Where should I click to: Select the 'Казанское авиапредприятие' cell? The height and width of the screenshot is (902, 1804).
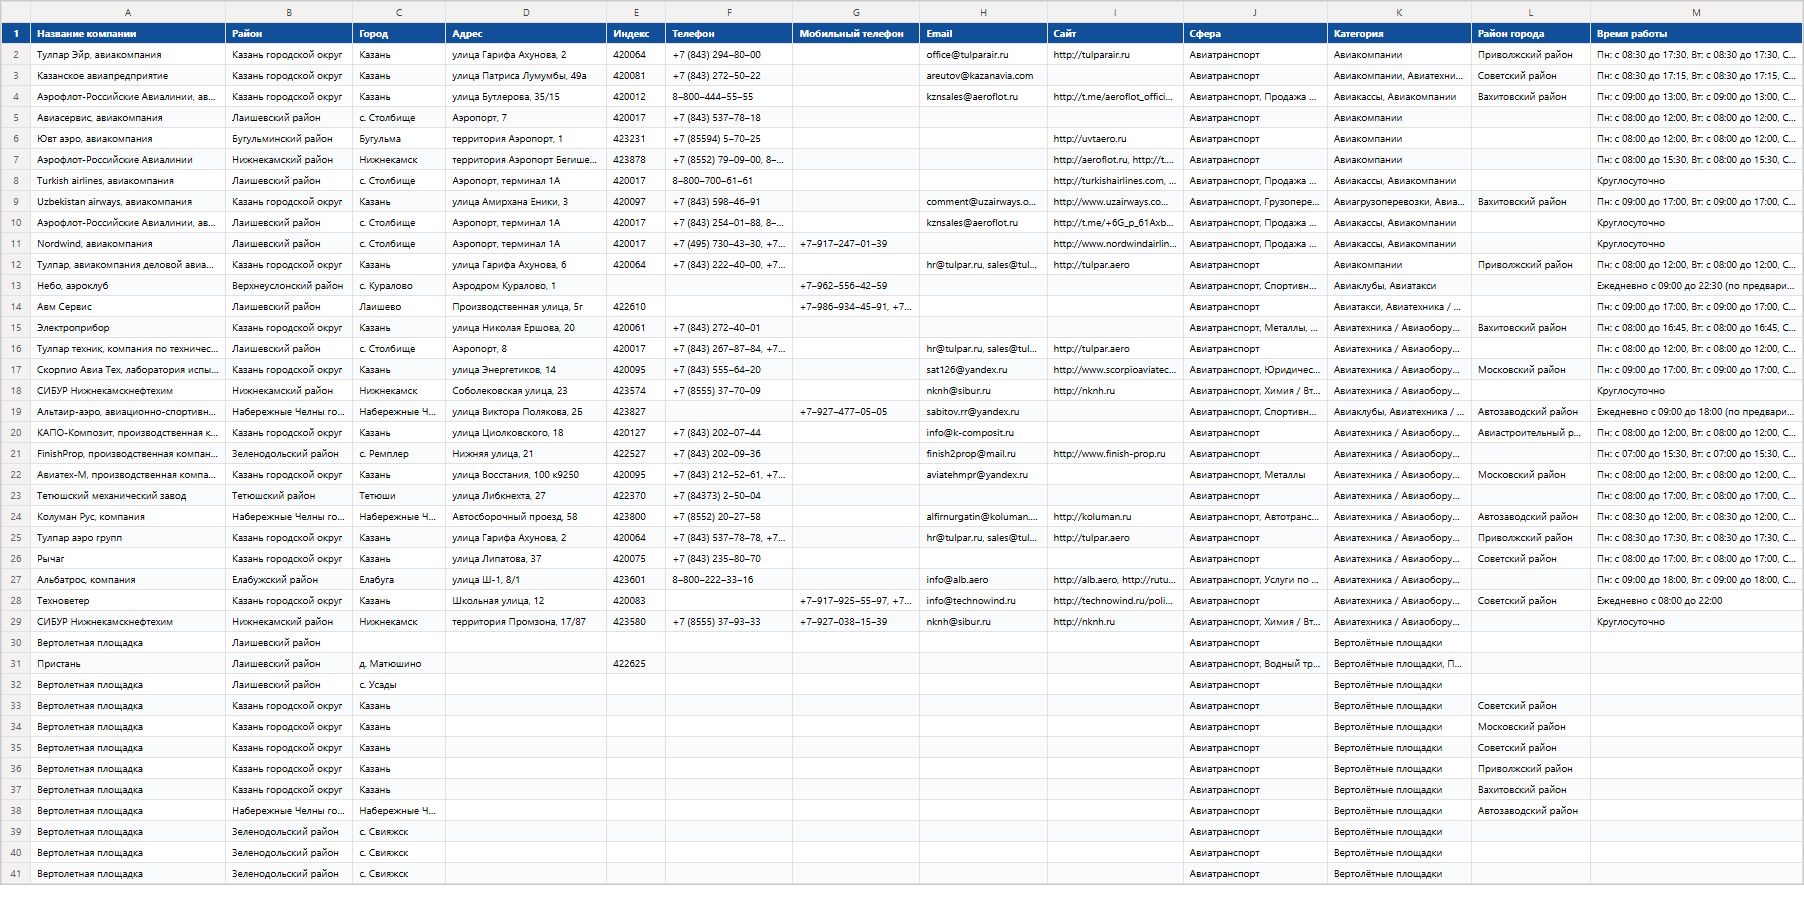tap(128, 76)
